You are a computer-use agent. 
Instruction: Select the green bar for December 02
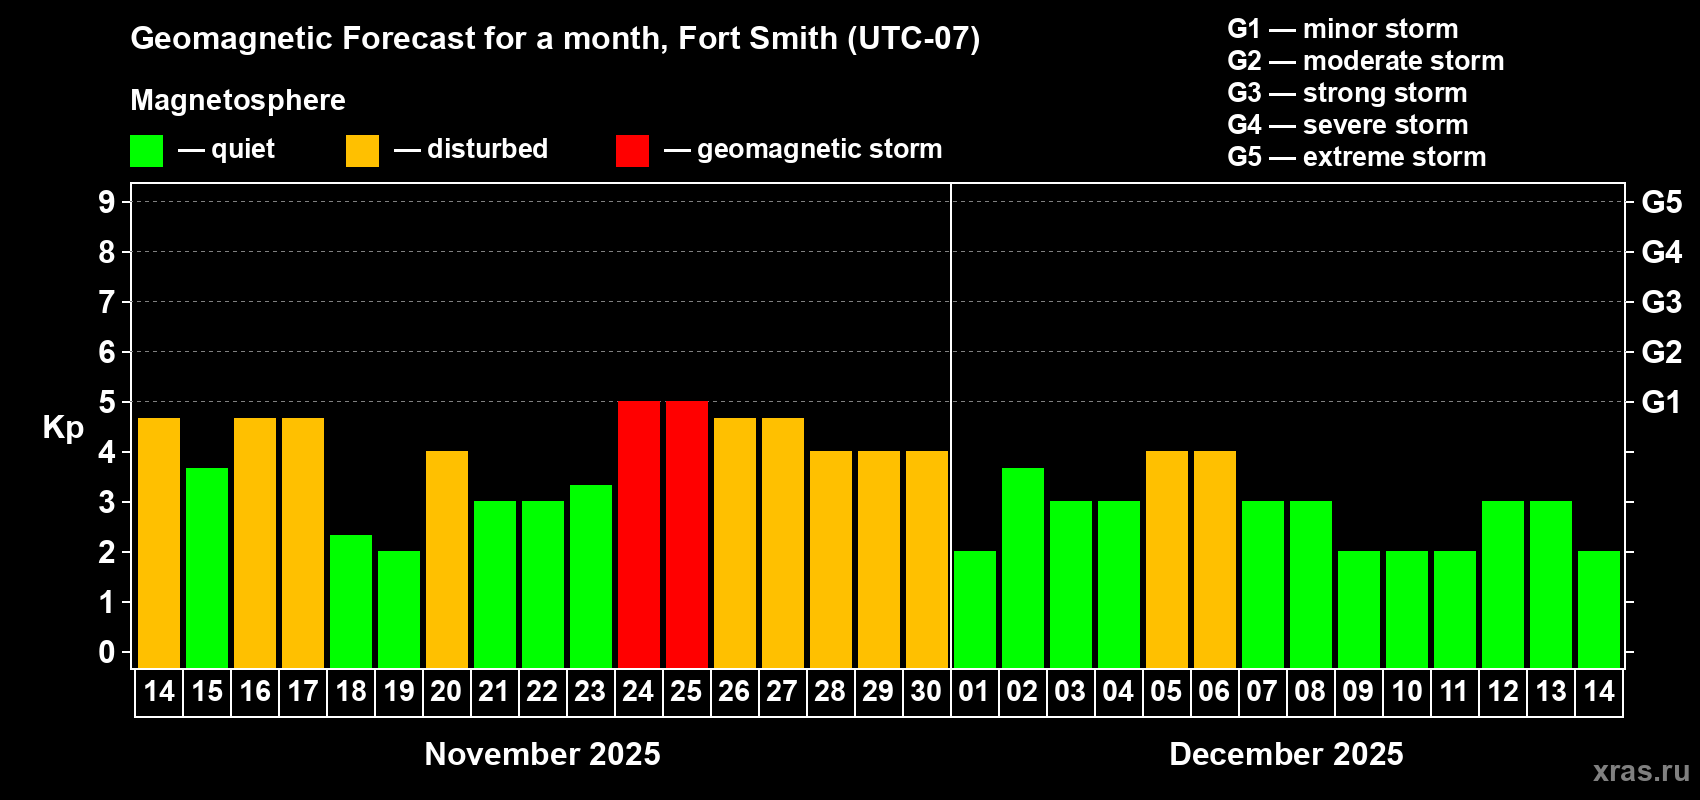[x=1023, y=568]
